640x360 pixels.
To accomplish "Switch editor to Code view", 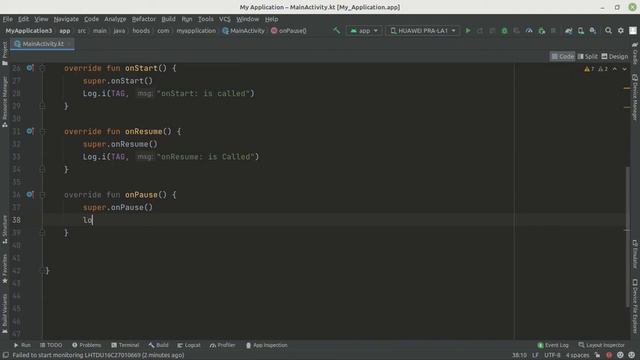I will (x=562, y=56).
